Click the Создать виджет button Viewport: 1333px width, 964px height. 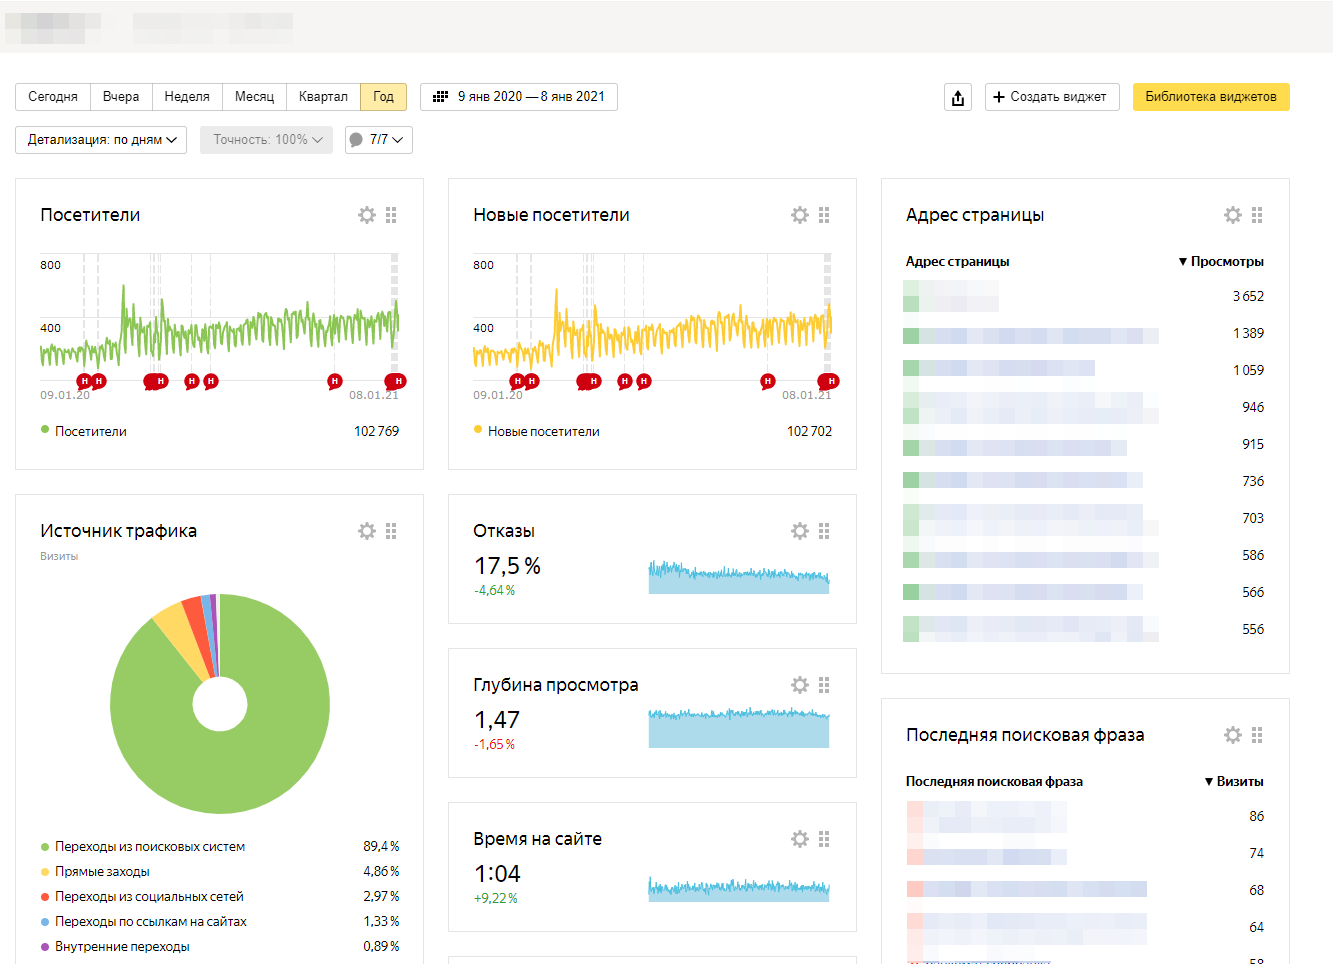pos(1051,97)
